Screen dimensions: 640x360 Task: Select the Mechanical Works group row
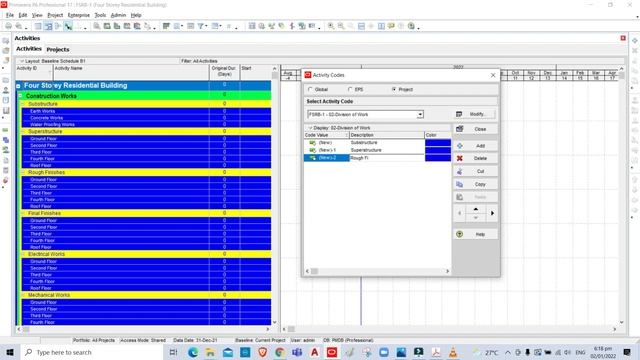tap(145, 295)
